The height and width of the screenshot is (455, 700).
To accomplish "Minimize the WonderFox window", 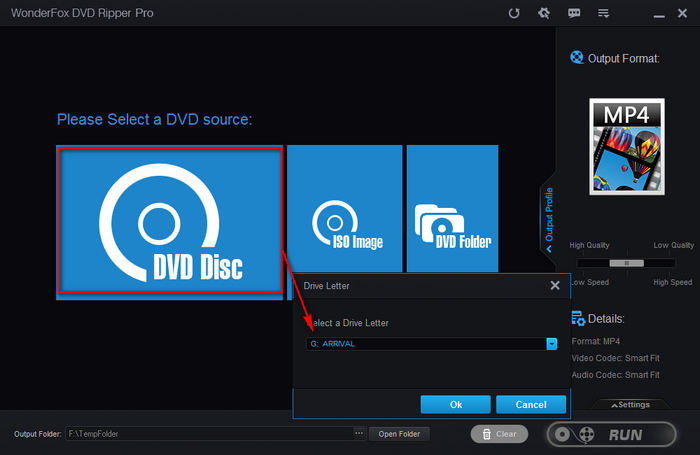I will coord(659,16).
